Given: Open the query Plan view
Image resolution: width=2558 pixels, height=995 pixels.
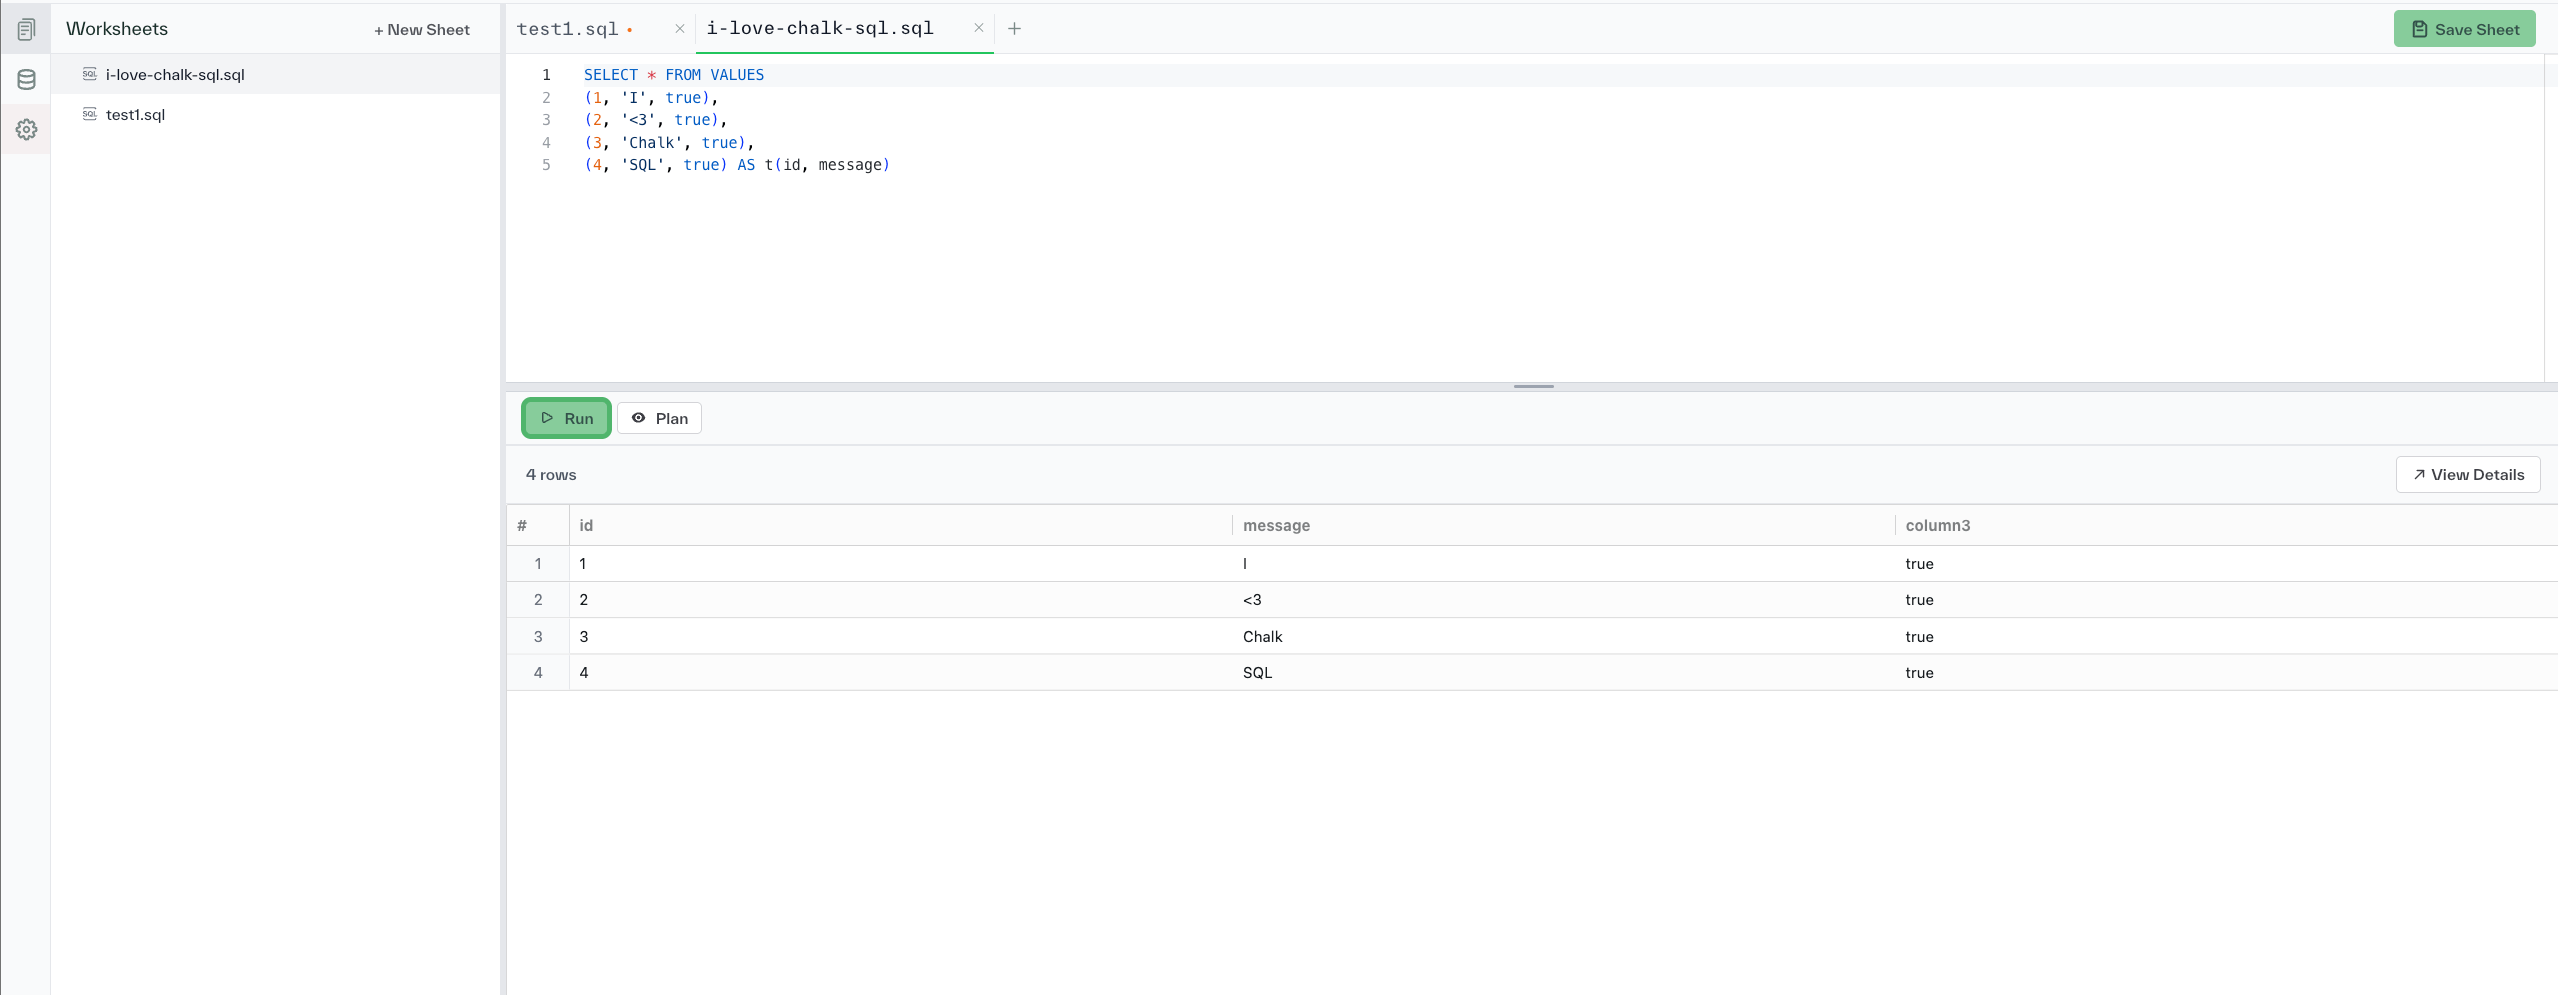Looking at the screenshot, I should pos(660,417).
